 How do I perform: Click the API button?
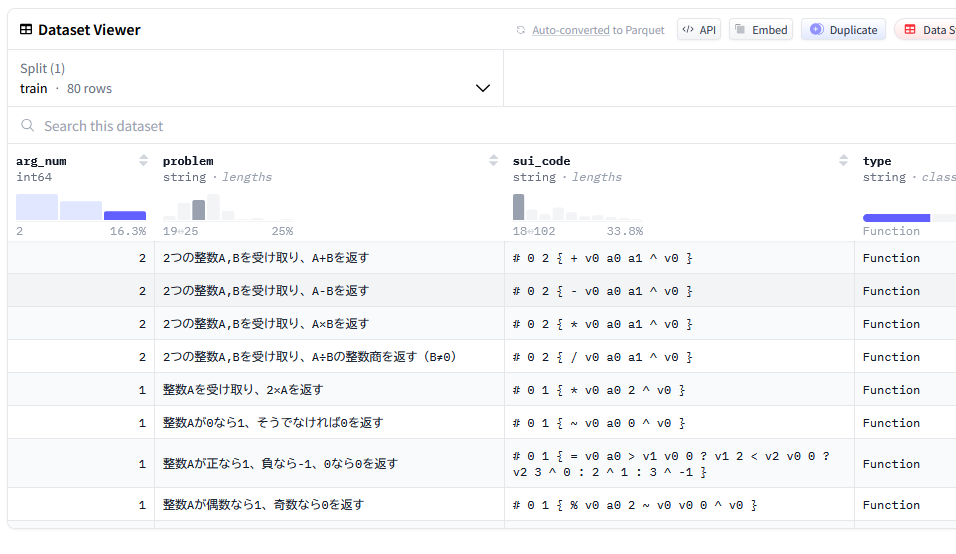click(x=699, y=30)
